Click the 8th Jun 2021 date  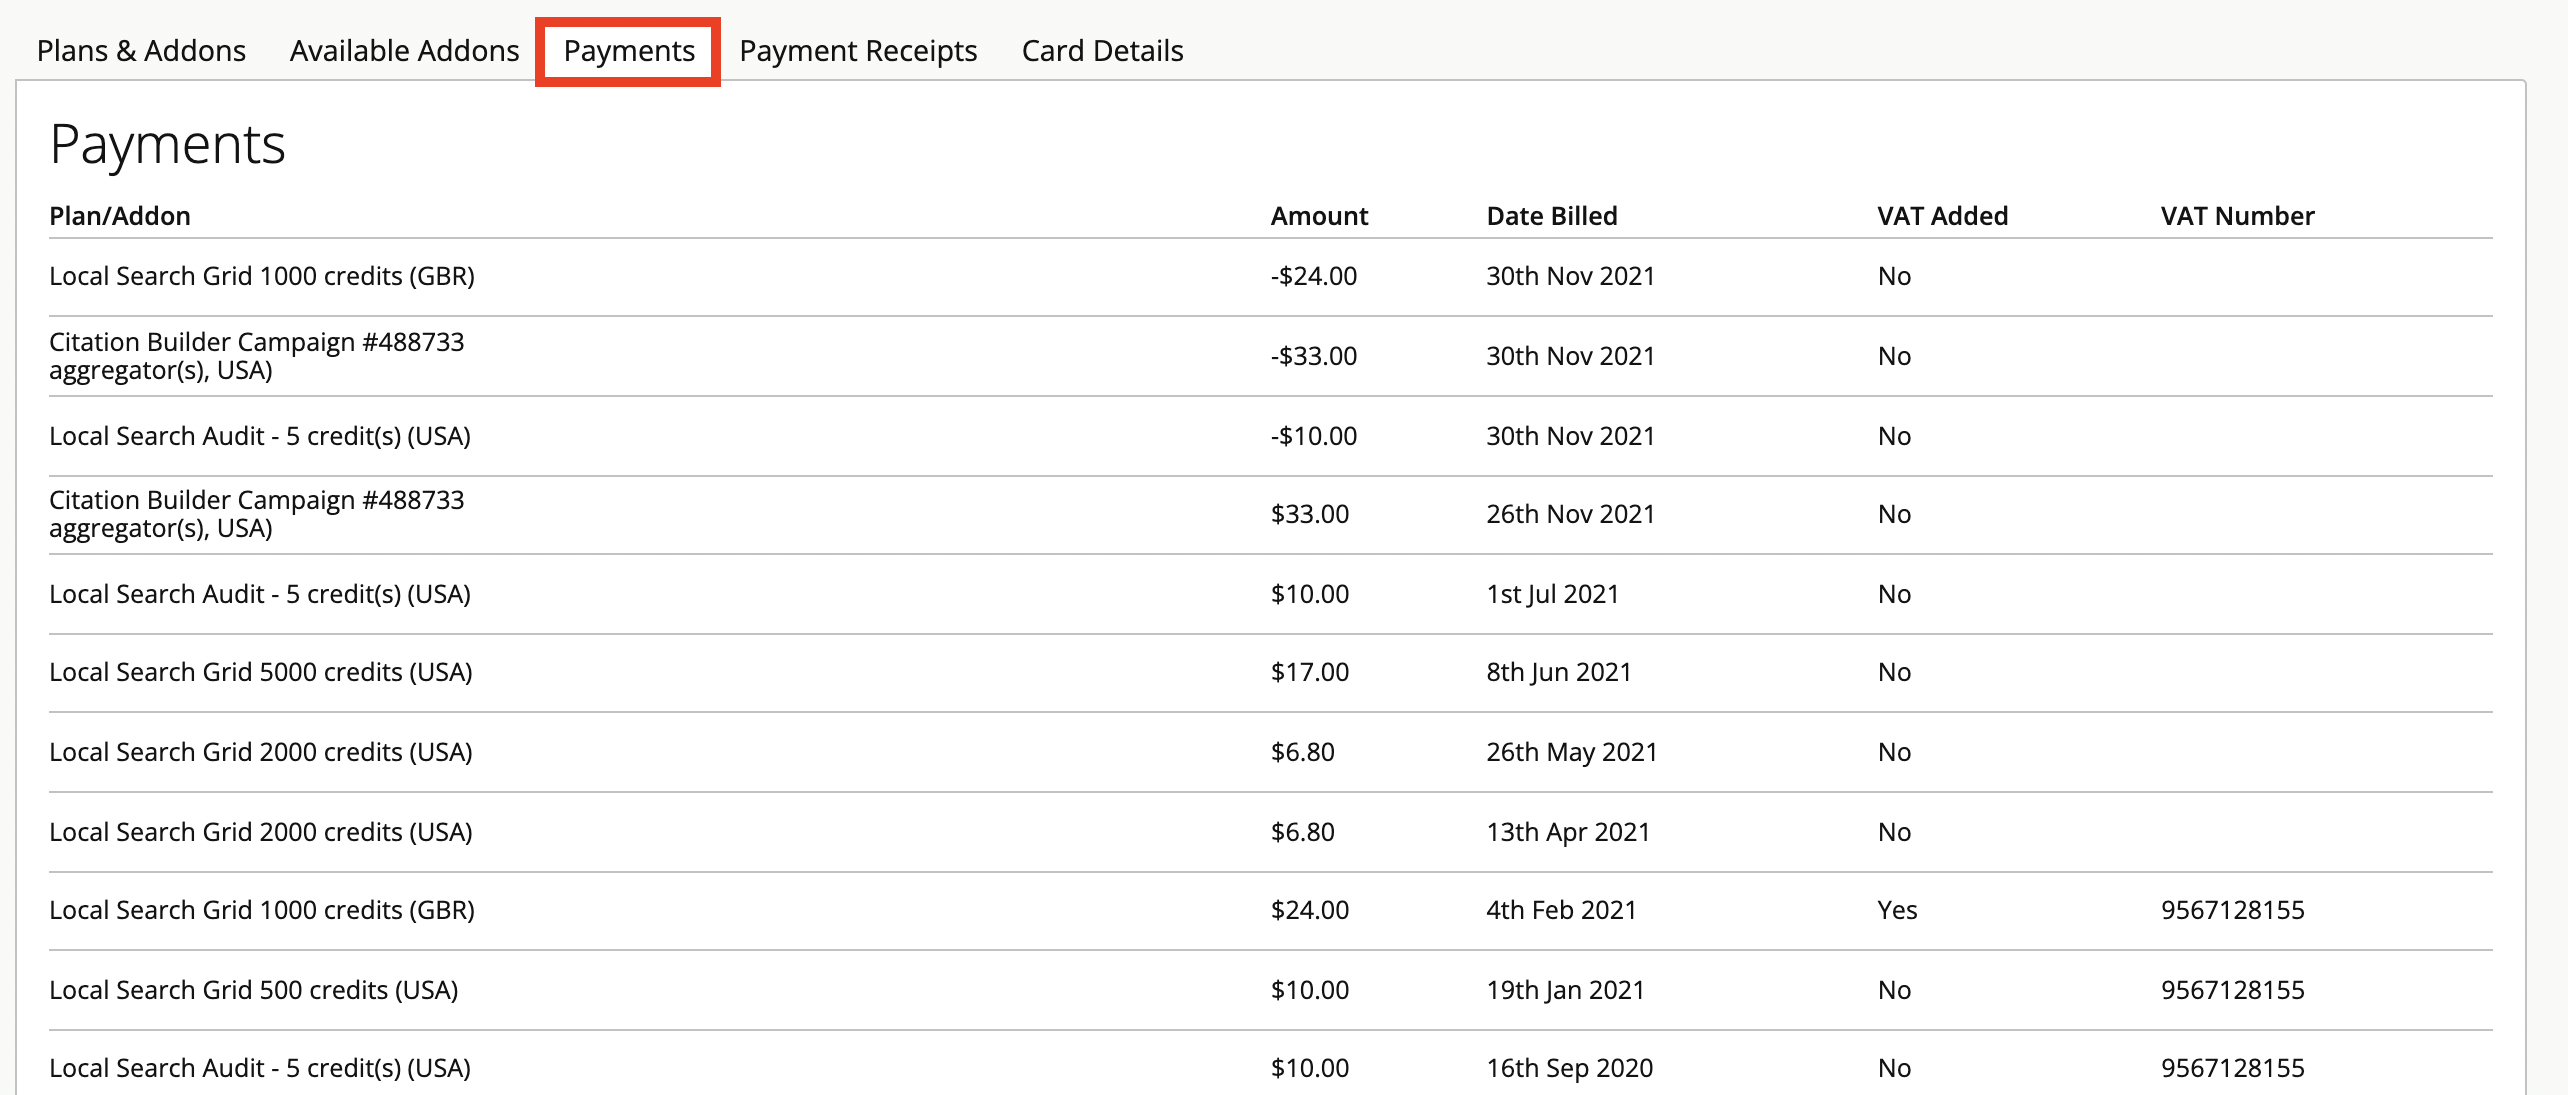[1559, 672]
